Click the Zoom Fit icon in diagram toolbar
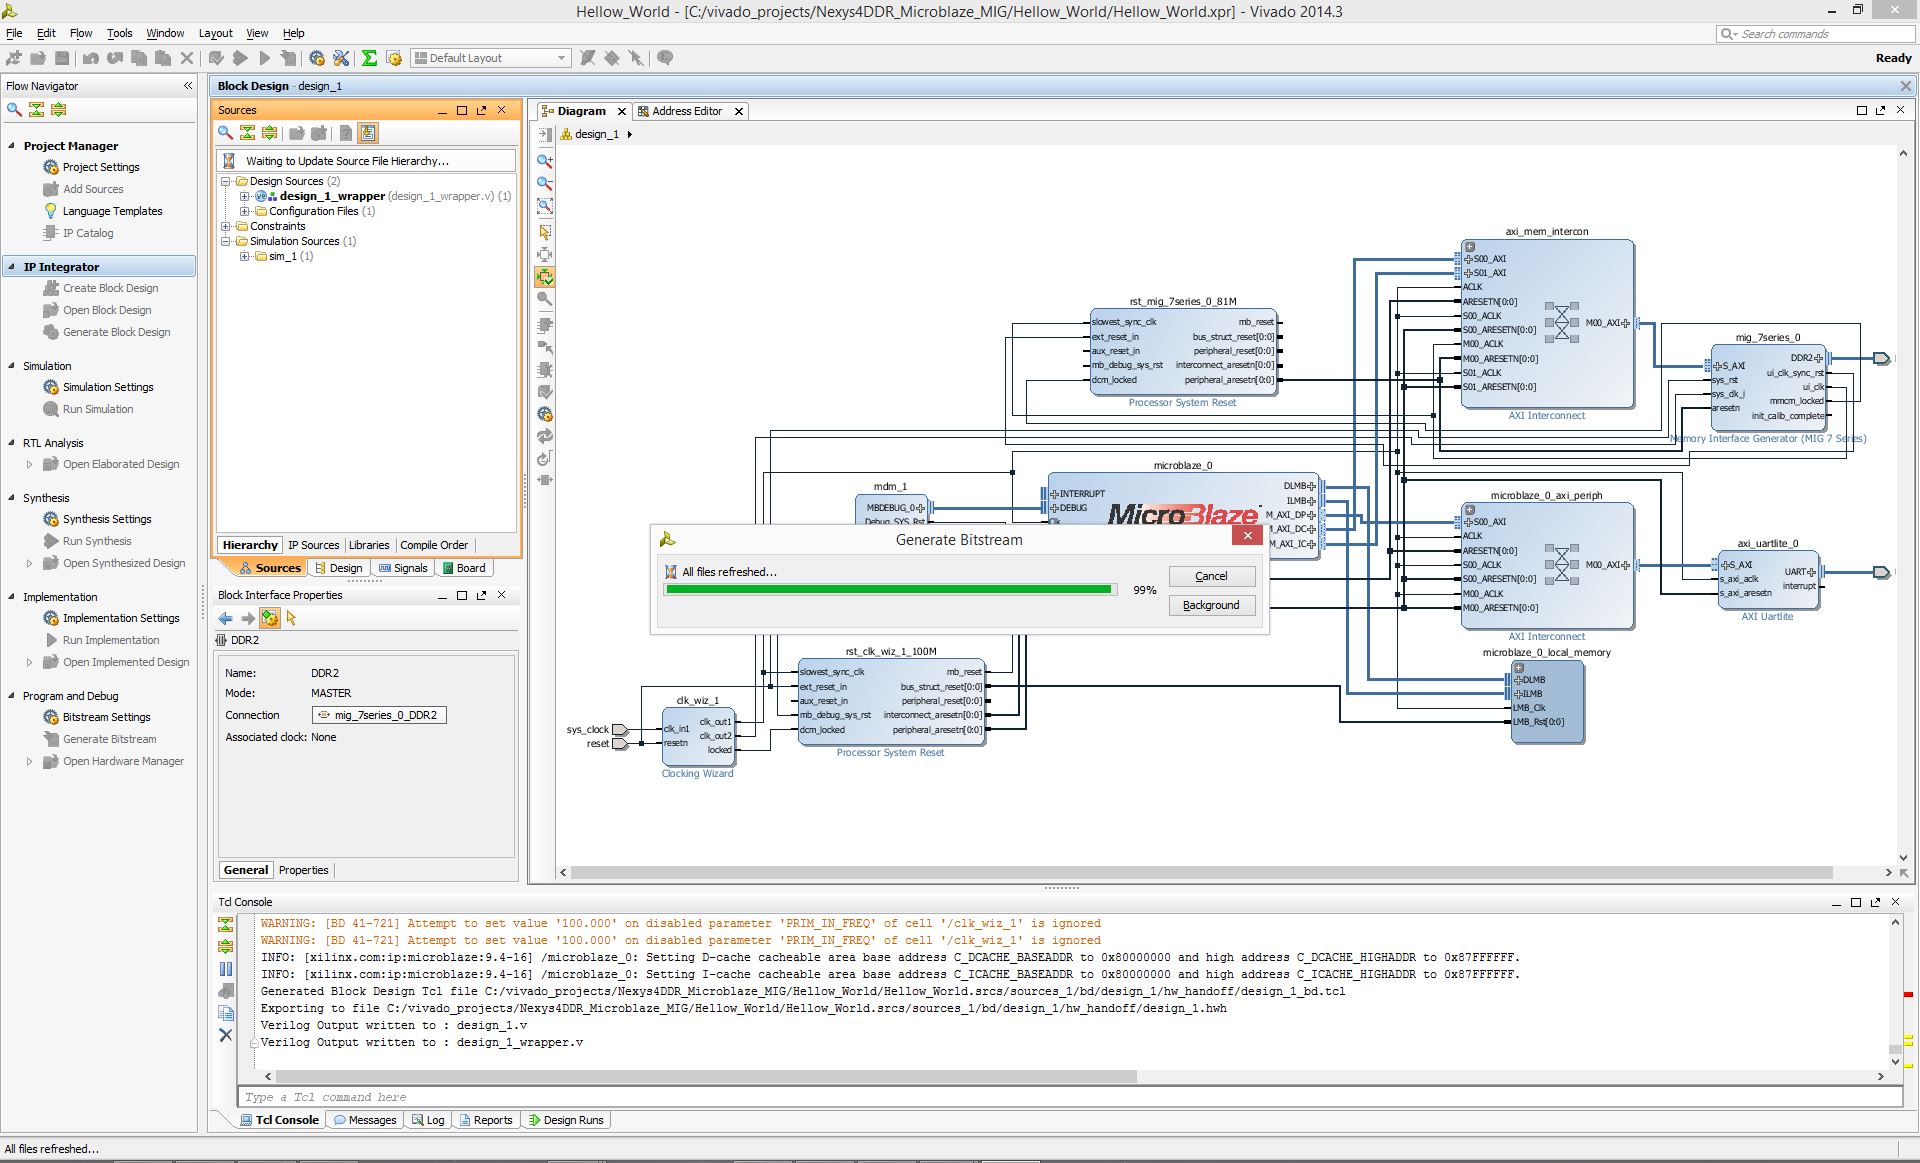Screen dimensions: 1920x1163 [545, 206]
